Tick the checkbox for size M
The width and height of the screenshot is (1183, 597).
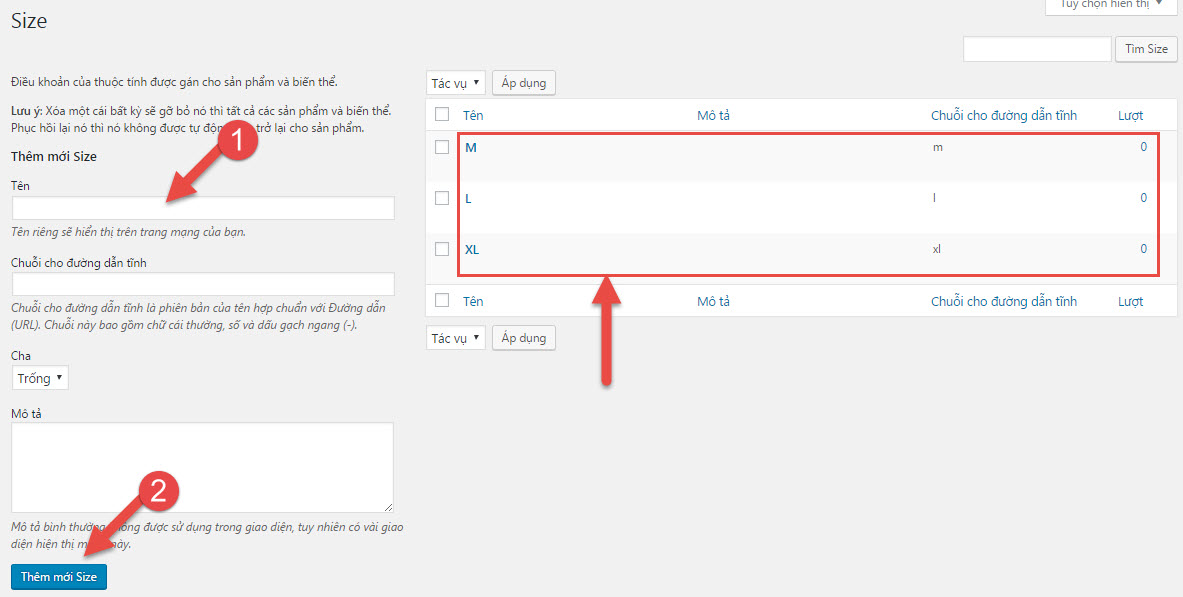[x=442, y=147]
